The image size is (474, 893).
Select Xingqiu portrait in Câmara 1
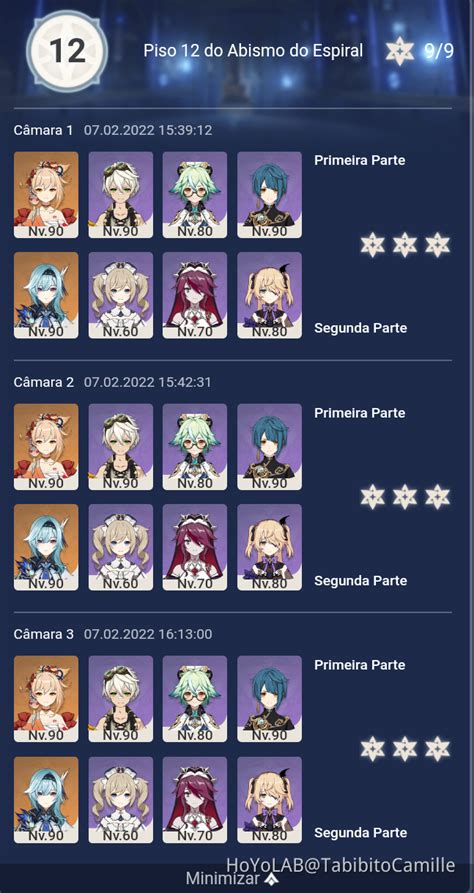point(269,195)
